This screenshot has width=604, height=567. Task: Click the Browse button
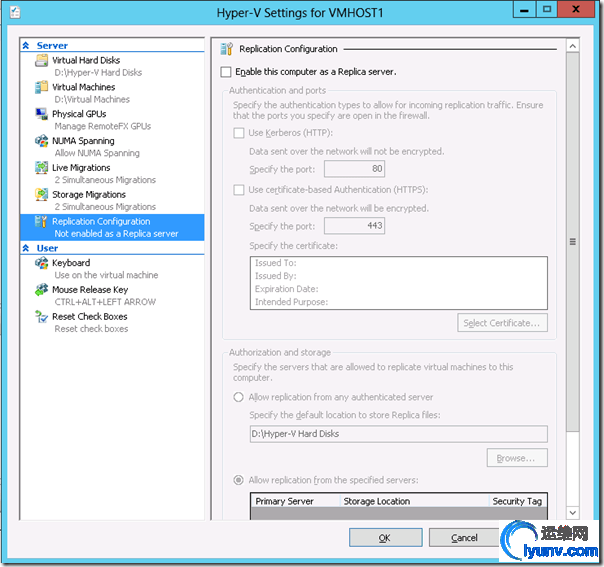517,458
